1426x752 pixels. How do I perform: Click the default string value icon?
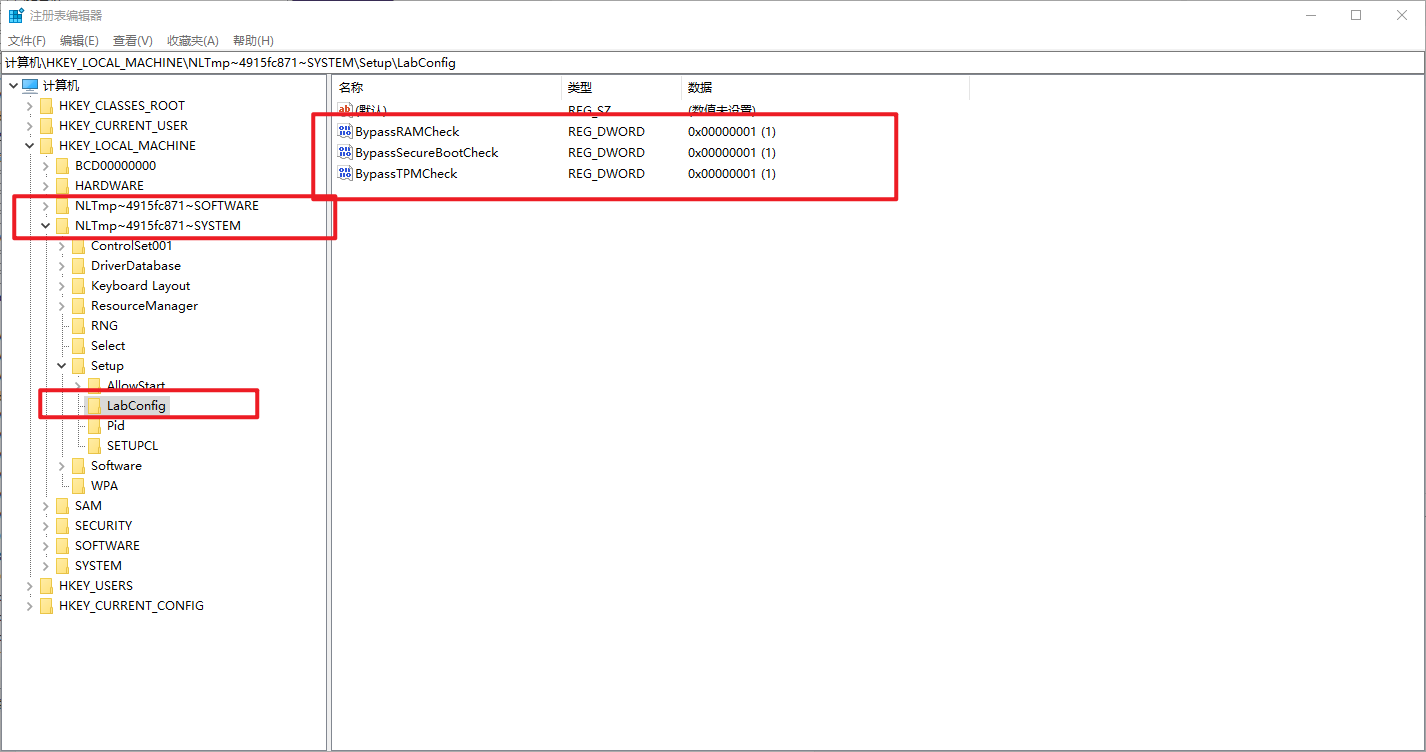346,110
